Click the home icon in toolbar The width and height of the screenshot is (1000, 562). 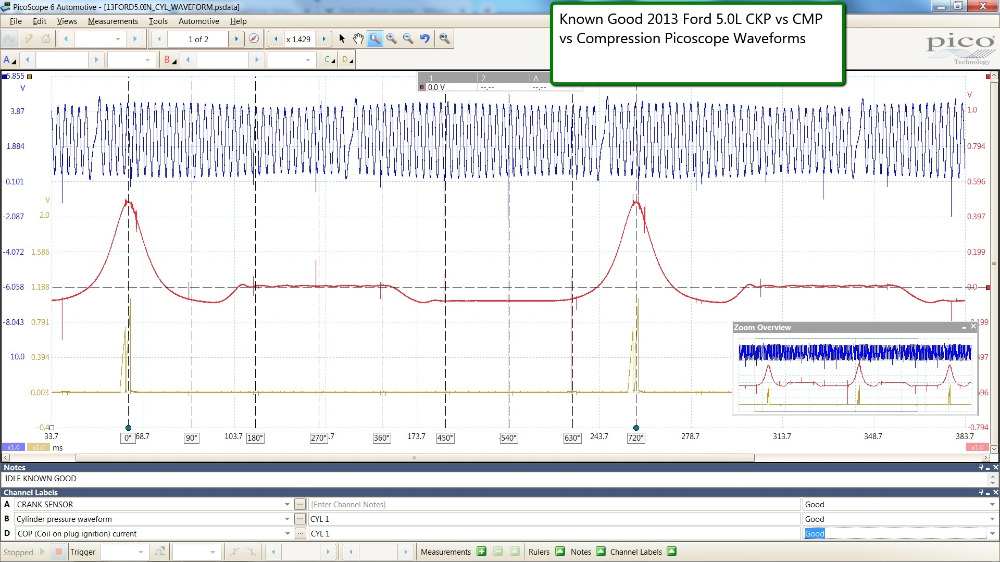pyautogui.click(x=45, y=39)
